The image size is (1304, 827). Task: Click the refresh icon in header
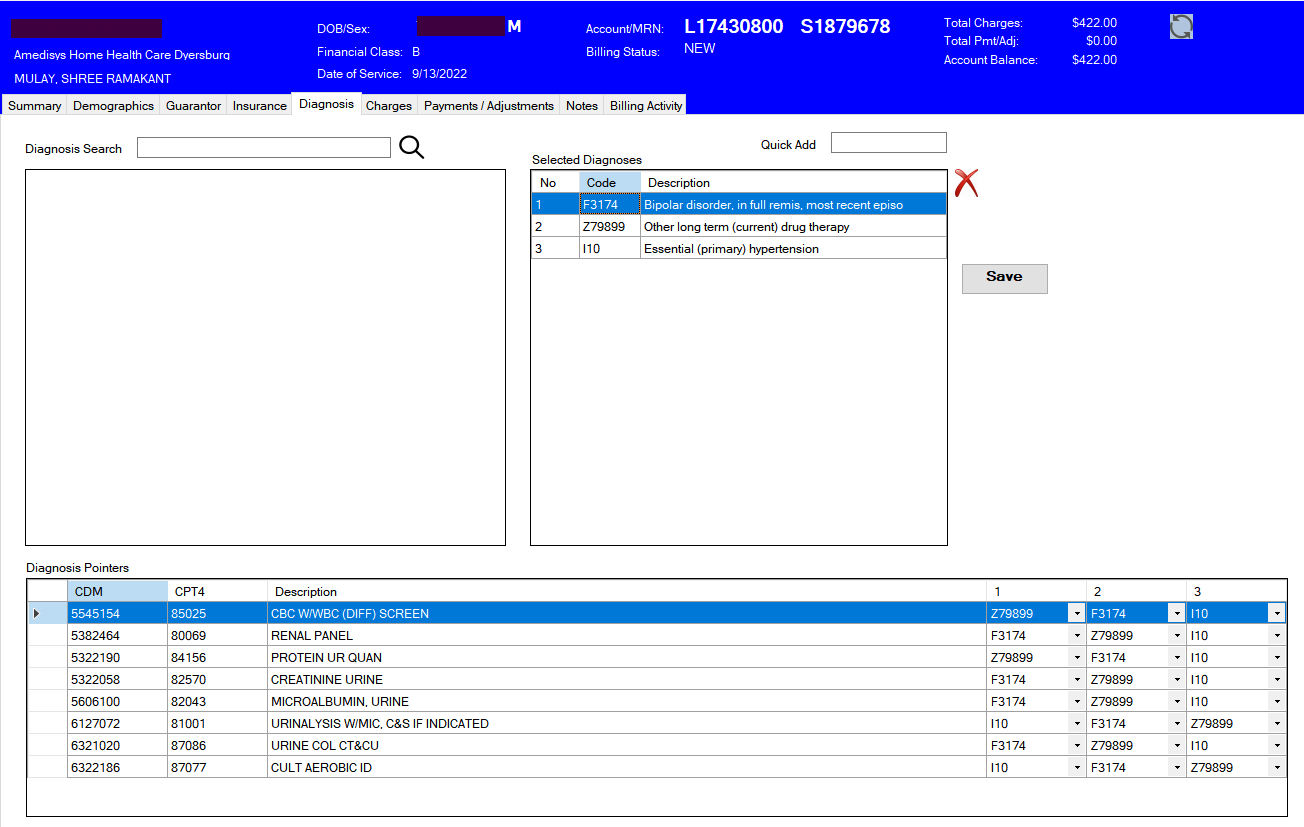click(x=1181, y=27)
